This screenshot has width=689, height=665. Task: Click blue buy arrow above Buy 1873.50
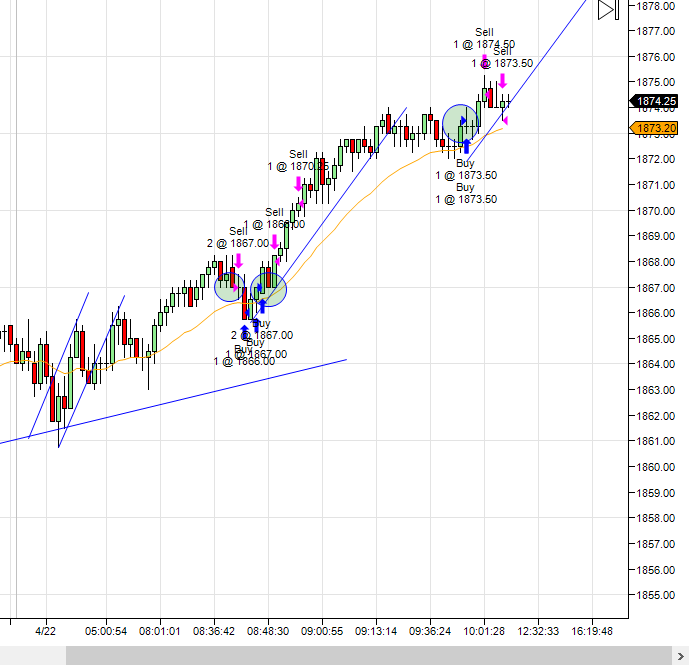[x=467, y=146]
